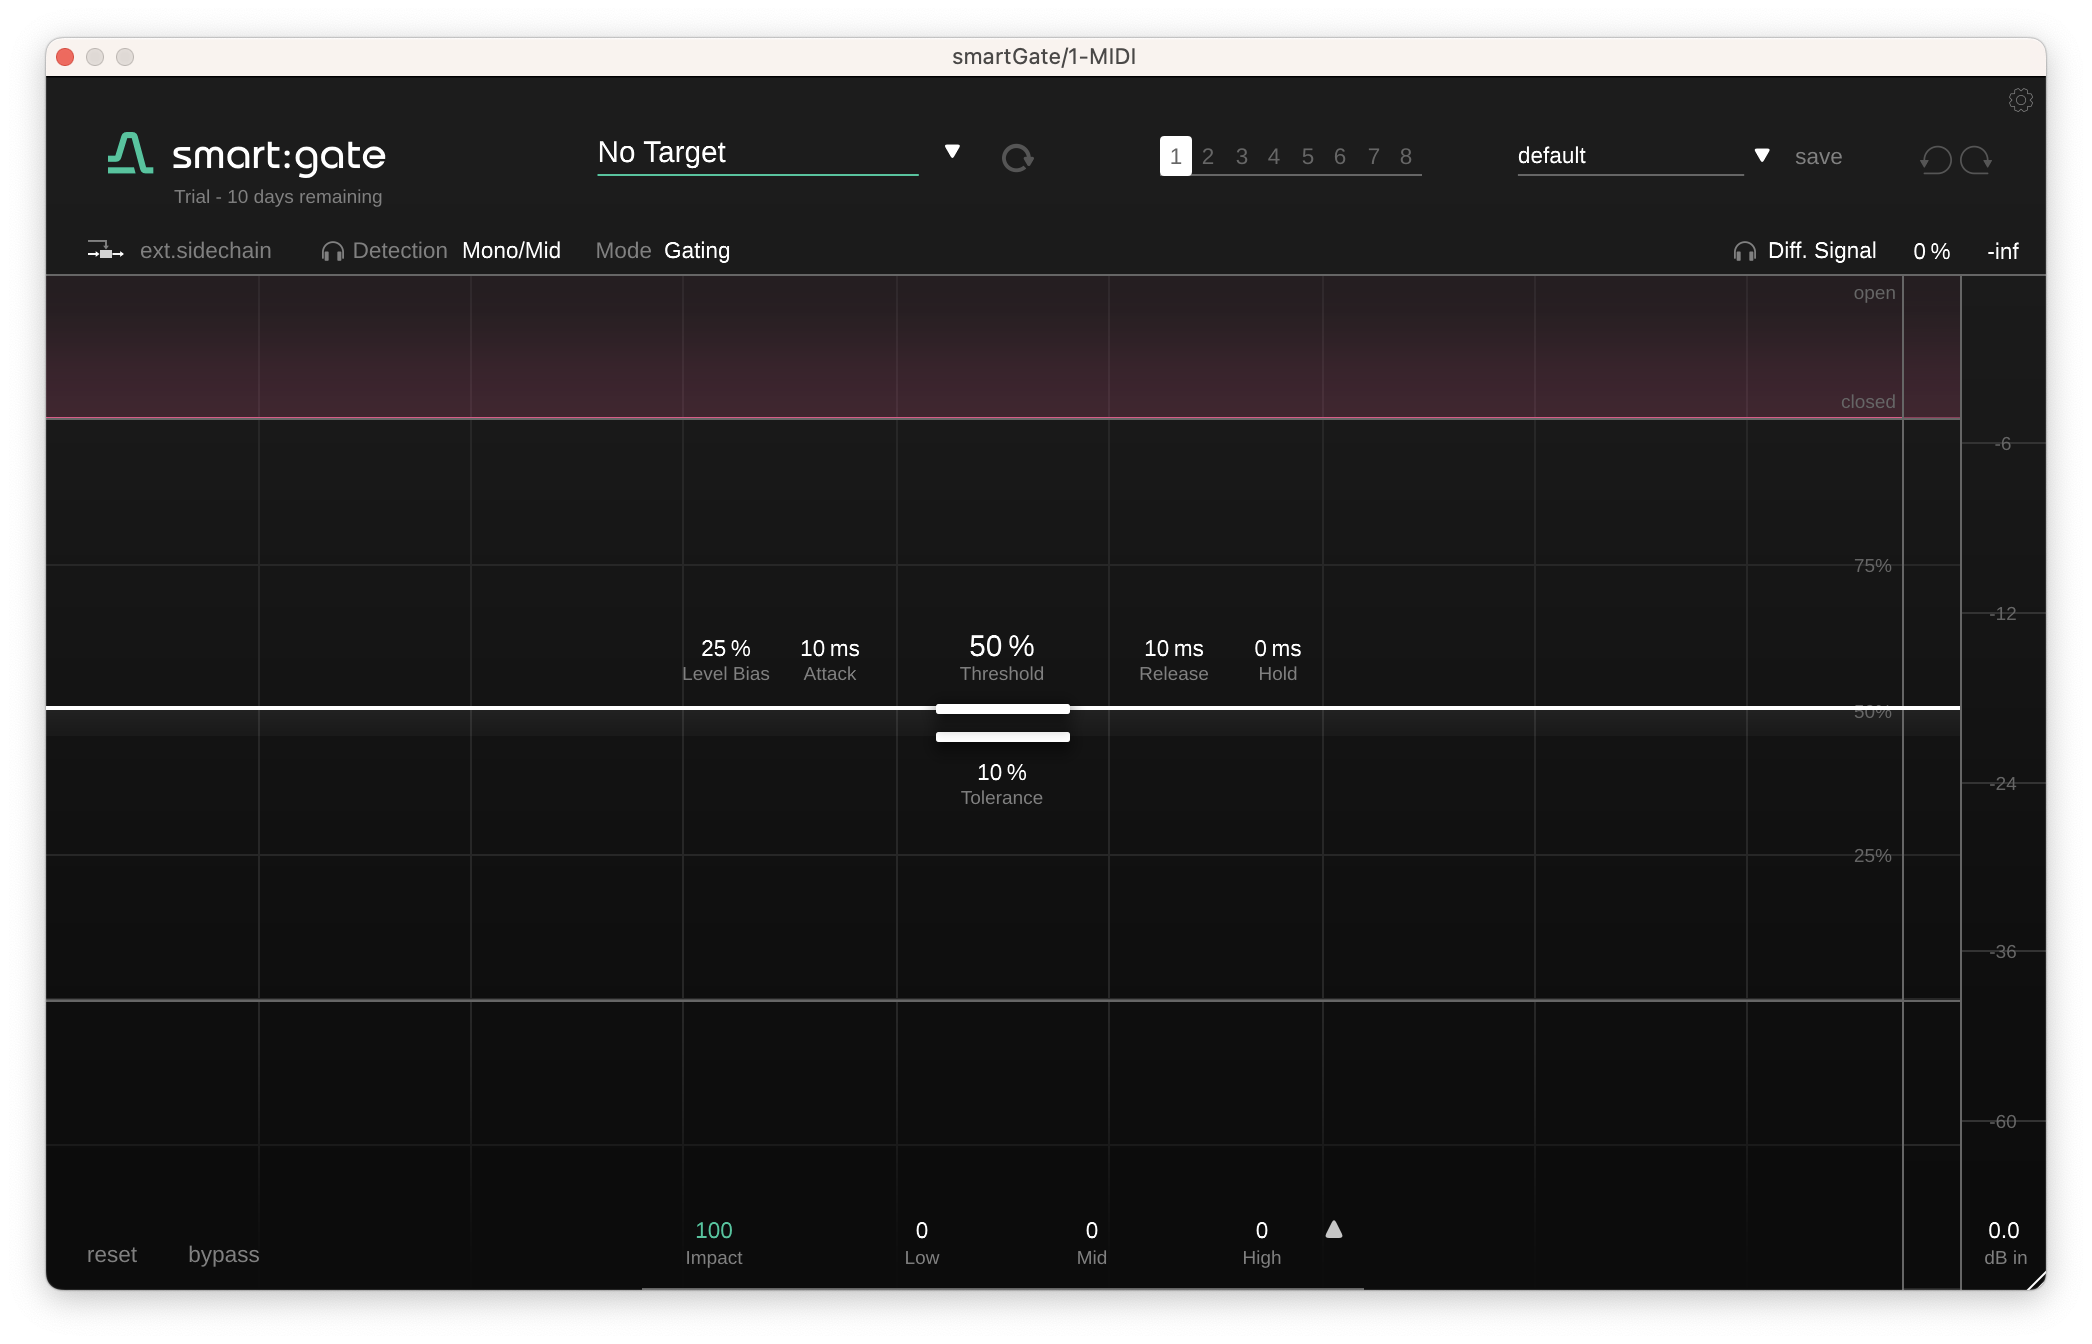Click the reset button

pyautogui.click(x=111, y=1254)
